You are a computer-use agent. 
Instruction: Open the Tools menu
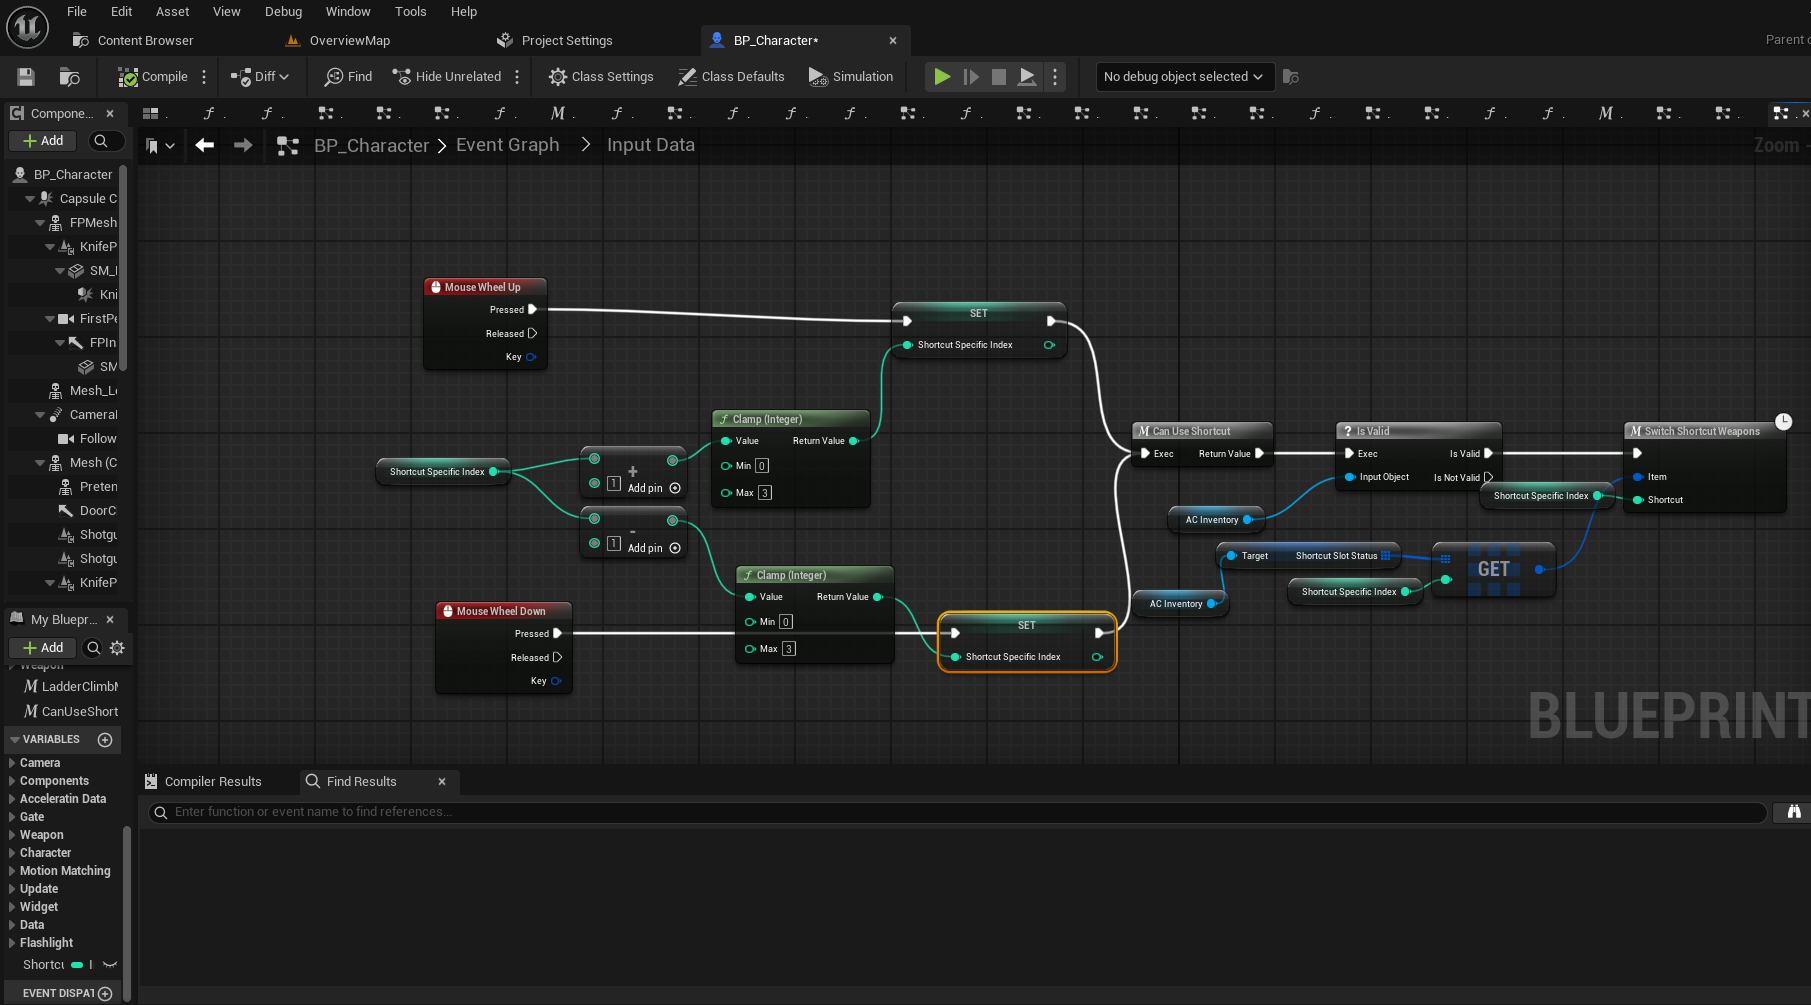click(x=410, y=12)
